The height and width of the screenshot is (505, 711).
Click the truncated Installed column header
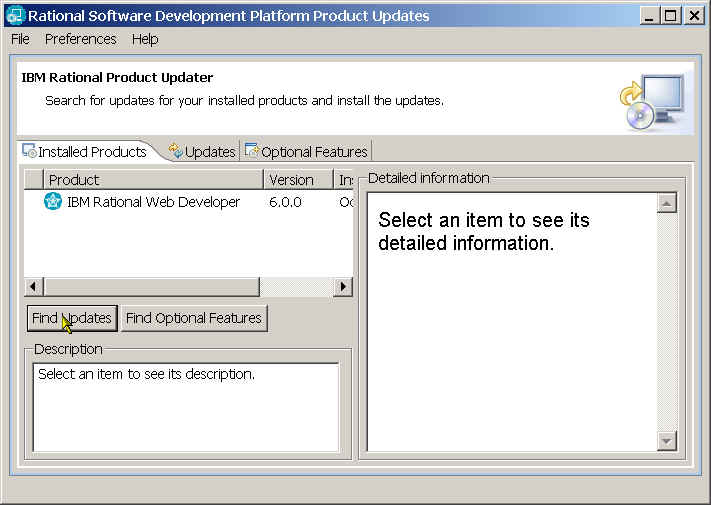point(344,180)
